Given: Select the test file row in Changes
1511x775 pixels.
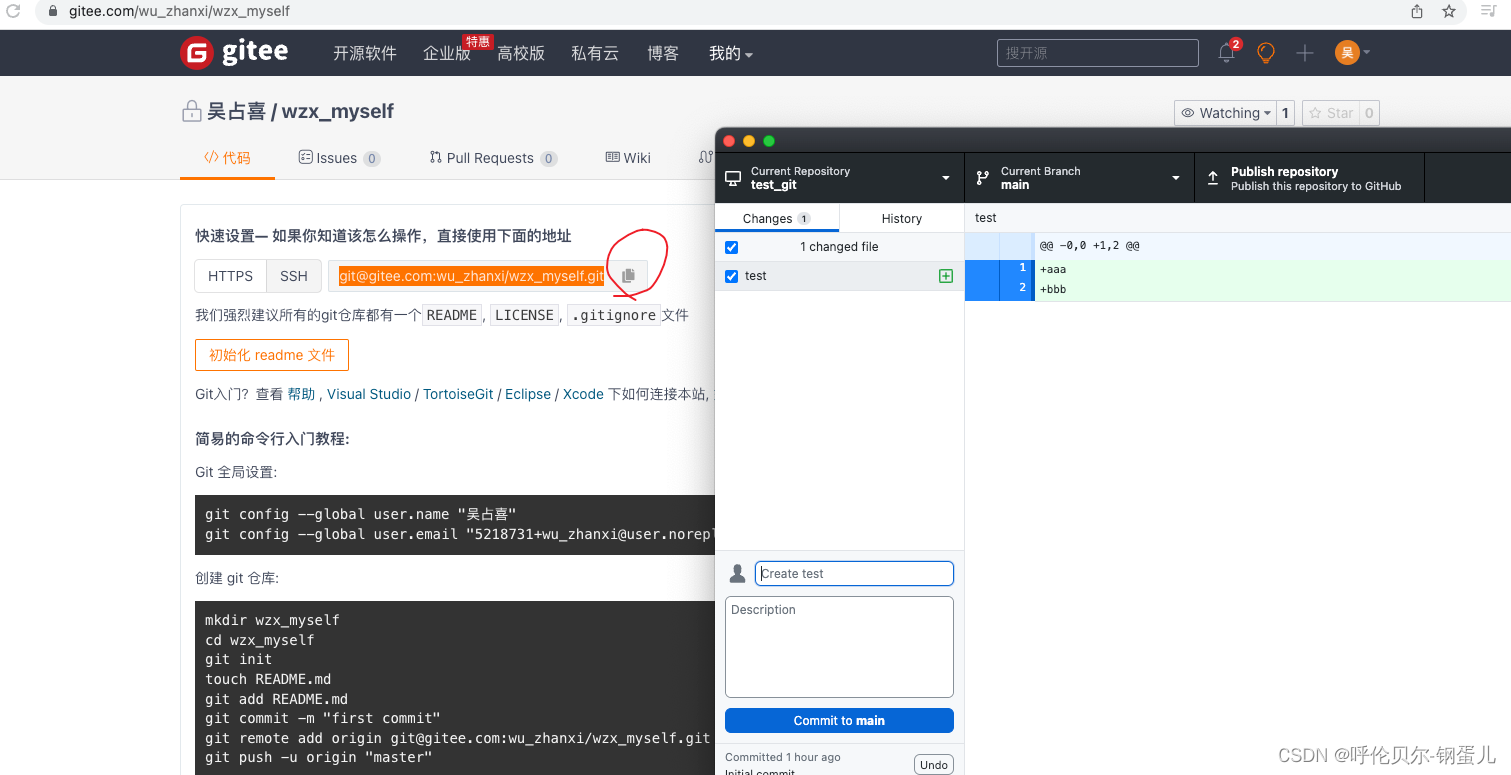Looking at the screenshot, I should (x=839, y=276).
